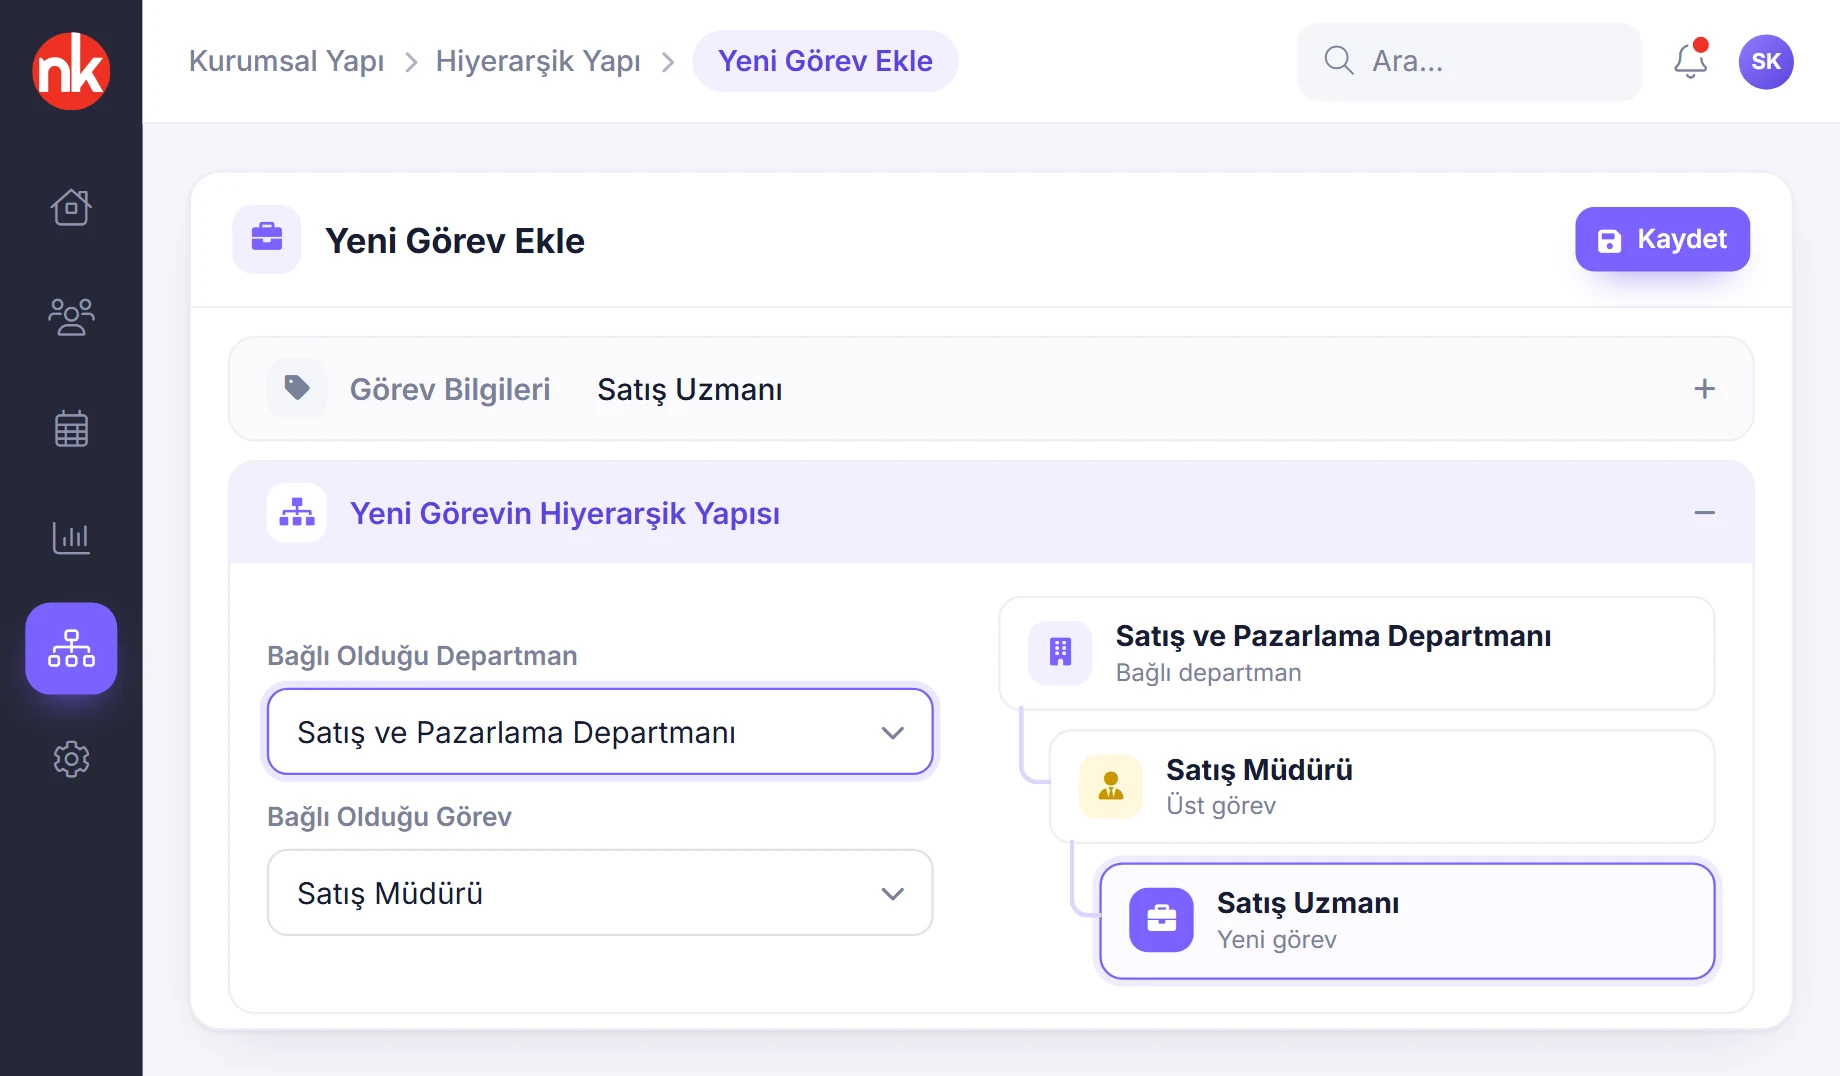Screen dimensions: 1840x1076
Task: Click the briefcase icon beside page title
Action: click(267, 239)
